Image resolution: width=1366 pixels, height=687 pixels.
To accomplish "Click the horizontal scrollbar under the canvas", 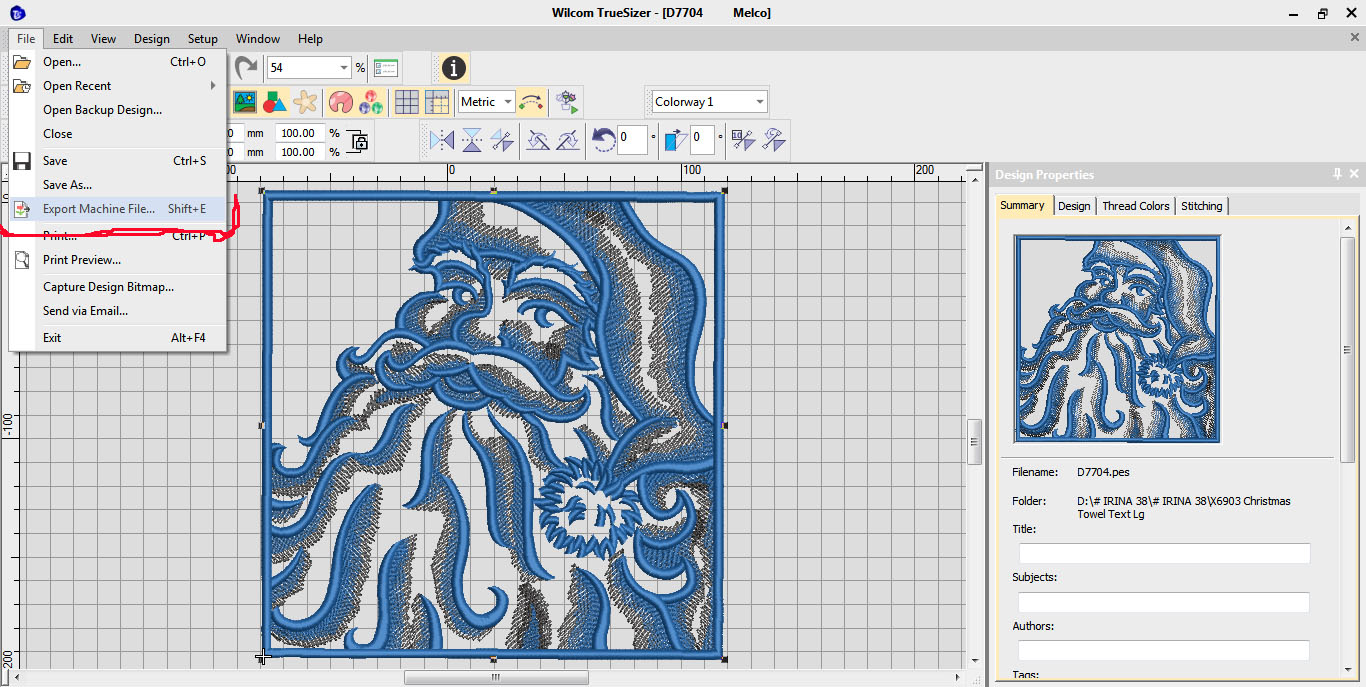I will point(494,677).
